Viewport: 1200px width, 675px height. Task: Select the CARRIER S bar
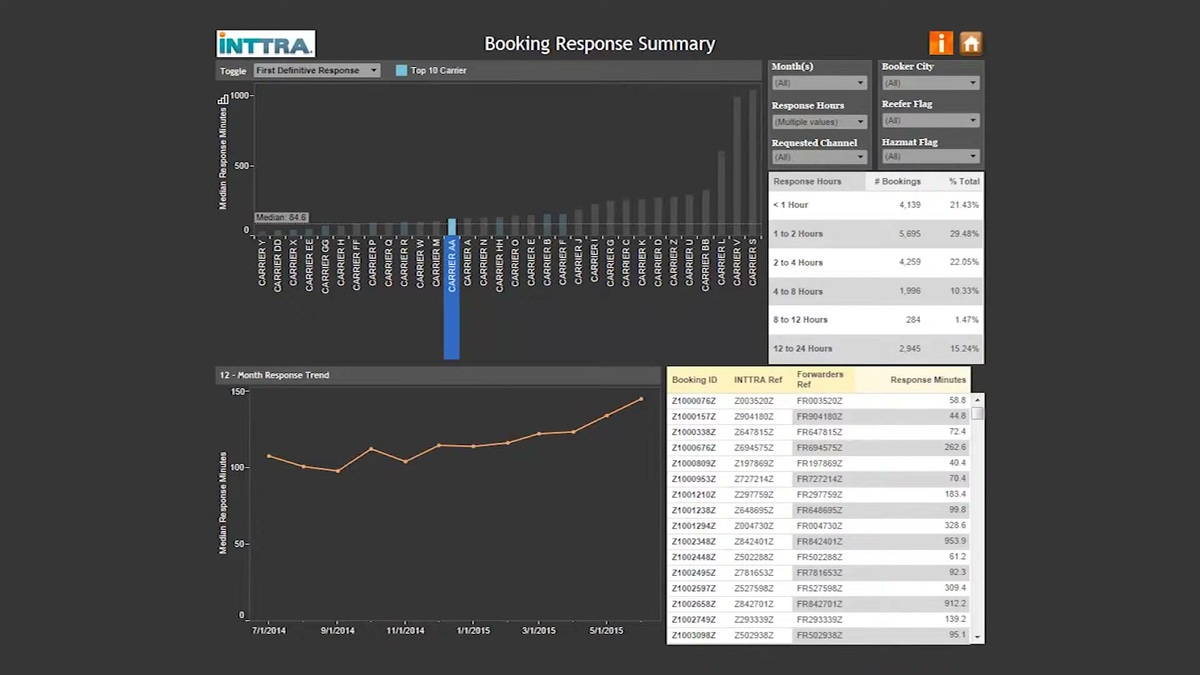(753, 161)
